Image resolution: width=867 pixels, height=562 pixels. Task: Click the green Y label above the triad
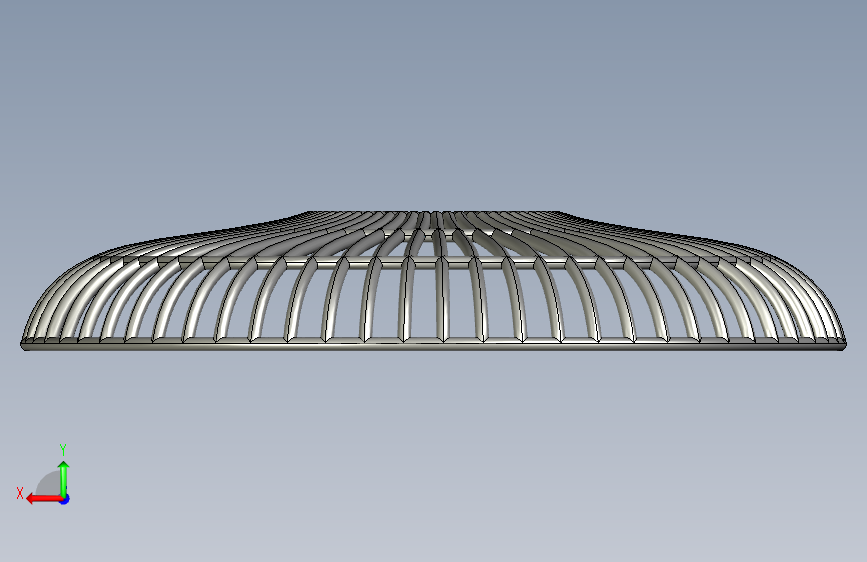(x=63, y=449)
